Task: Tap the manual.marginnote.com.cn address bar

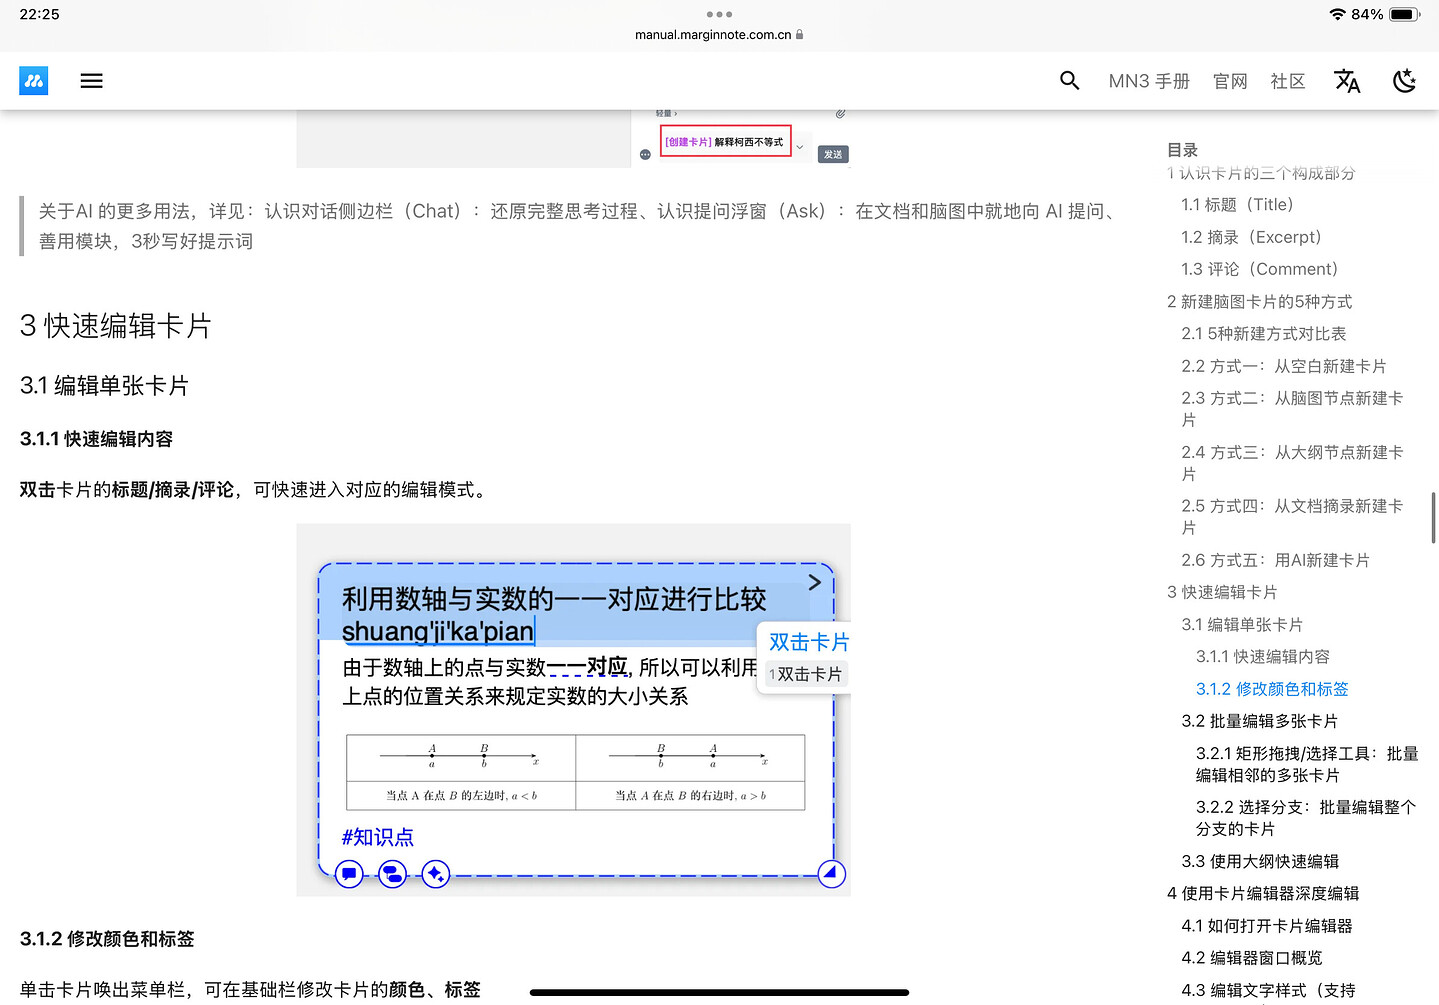Action: 719,35
